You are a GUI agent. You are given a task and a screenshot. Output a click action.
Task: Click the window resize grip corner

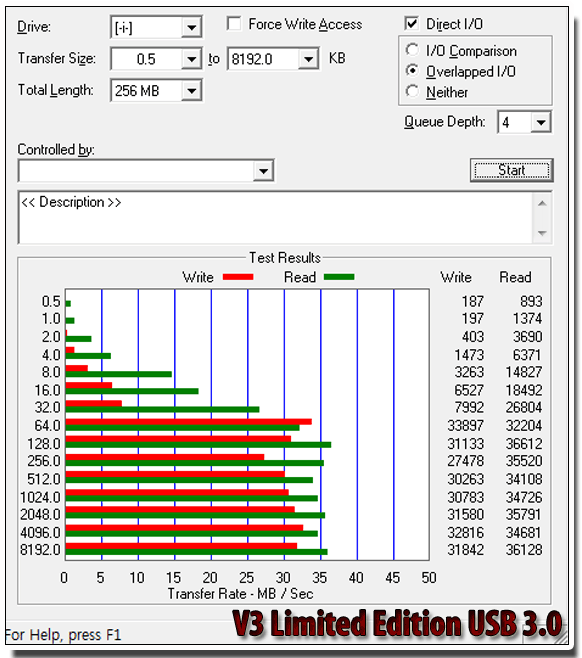(x=559, y=636)
